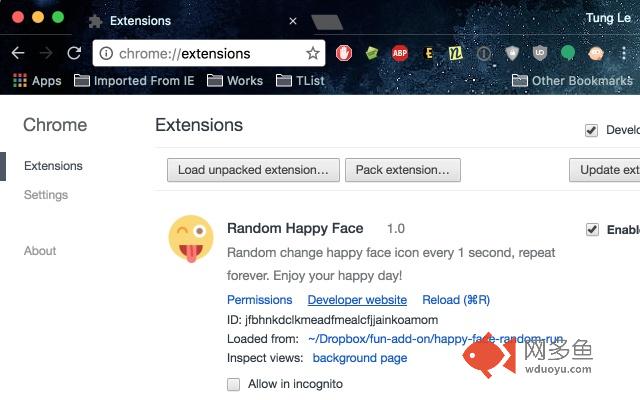
Task: Toggle the Enabled checkbox for Random Happy Face
Action: [x=592, y=229]
